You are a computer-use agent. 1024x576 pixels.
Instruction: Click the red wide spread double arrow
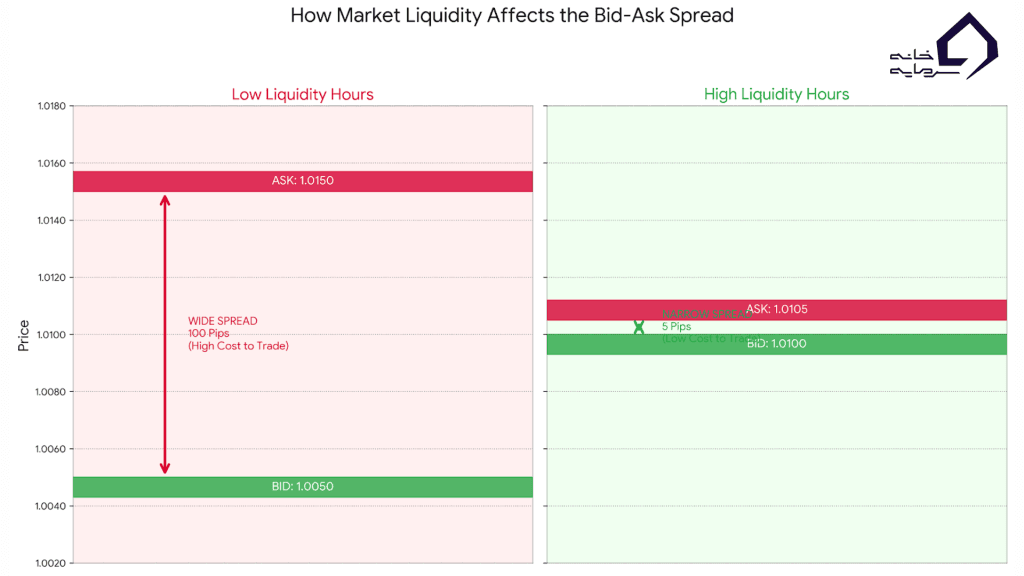165,334
